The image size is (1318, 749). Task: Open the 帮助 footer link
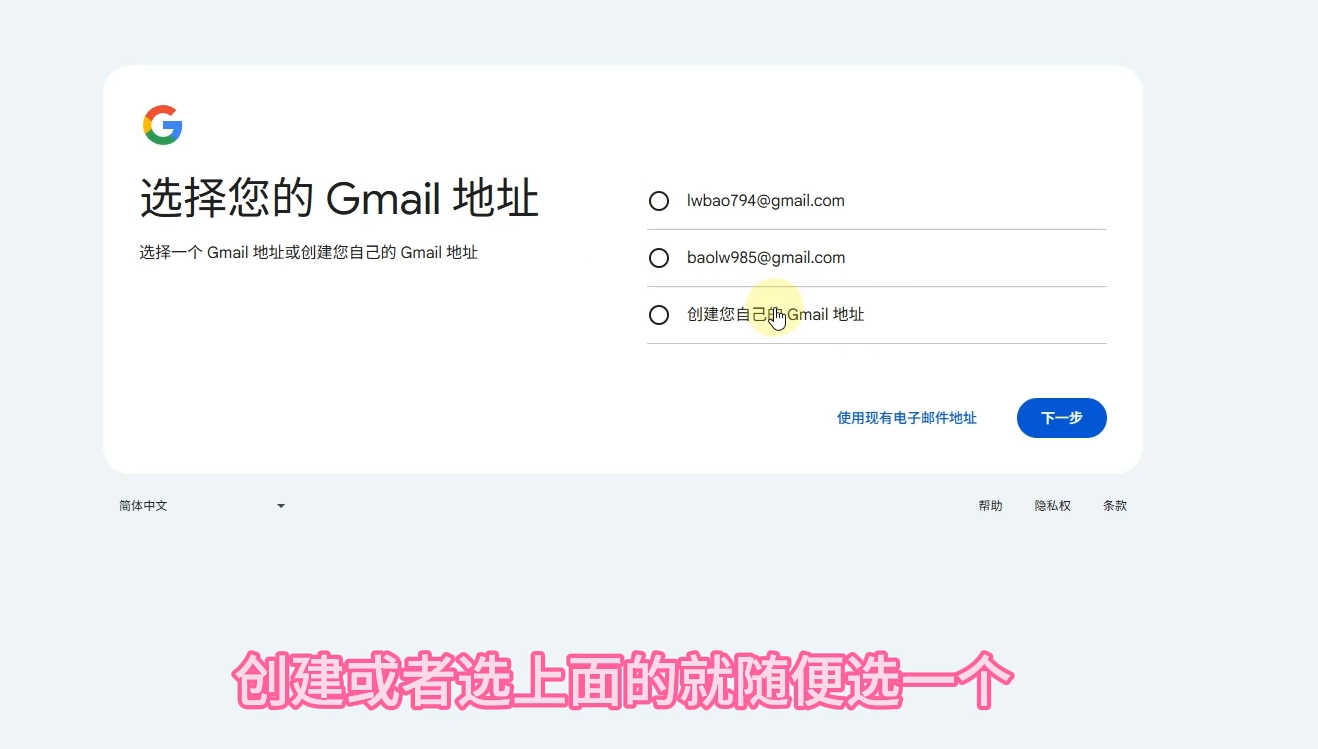(990, 506)
